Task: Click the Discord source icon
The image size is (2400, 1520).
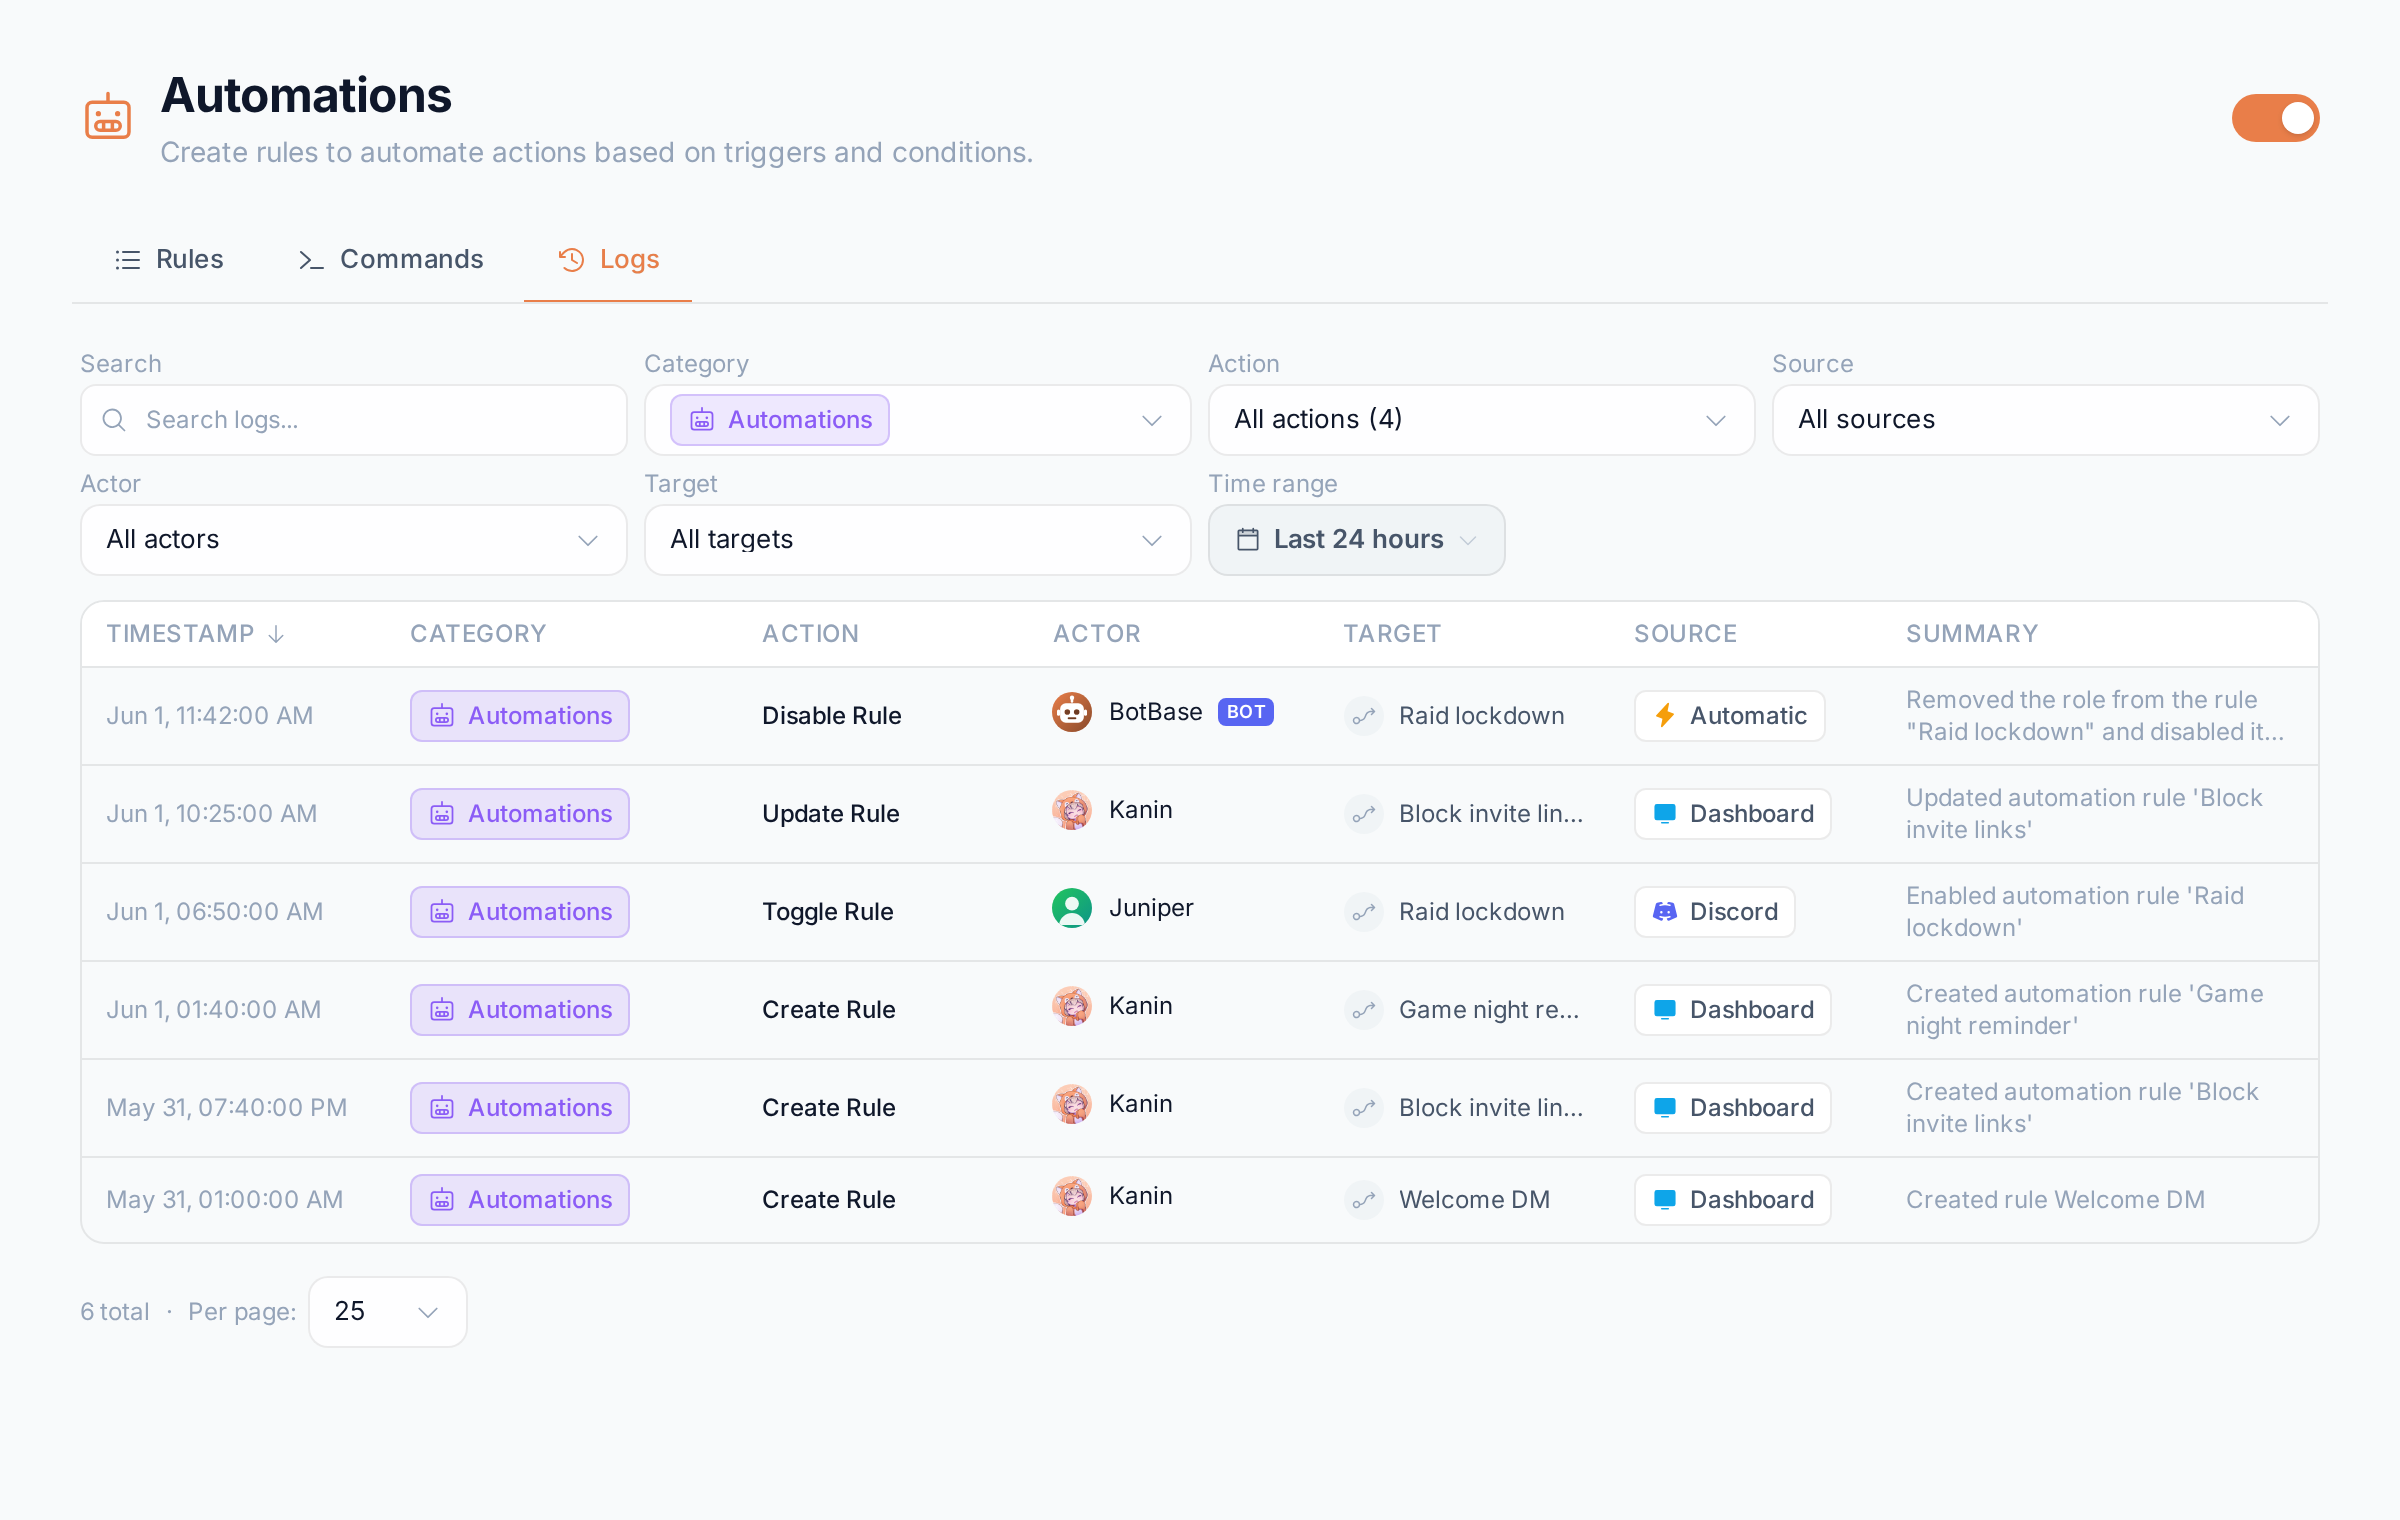Action: pyautogui.click(x=1665, y=912)
